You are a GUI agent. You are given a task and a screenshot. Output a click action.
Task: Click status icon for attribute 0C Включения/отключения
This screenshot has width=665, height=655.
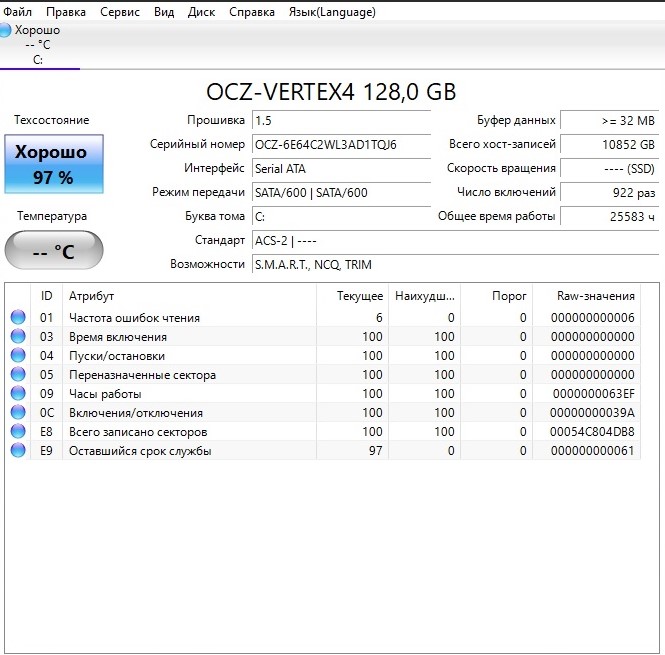click(18, 412)
